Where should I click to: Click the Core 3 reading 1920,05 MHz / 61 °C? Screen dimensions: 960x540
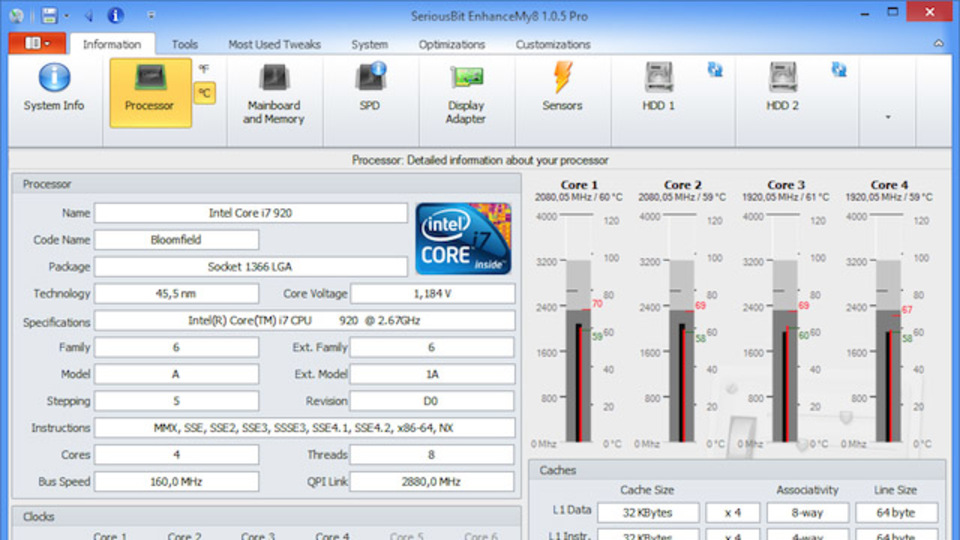786,197
